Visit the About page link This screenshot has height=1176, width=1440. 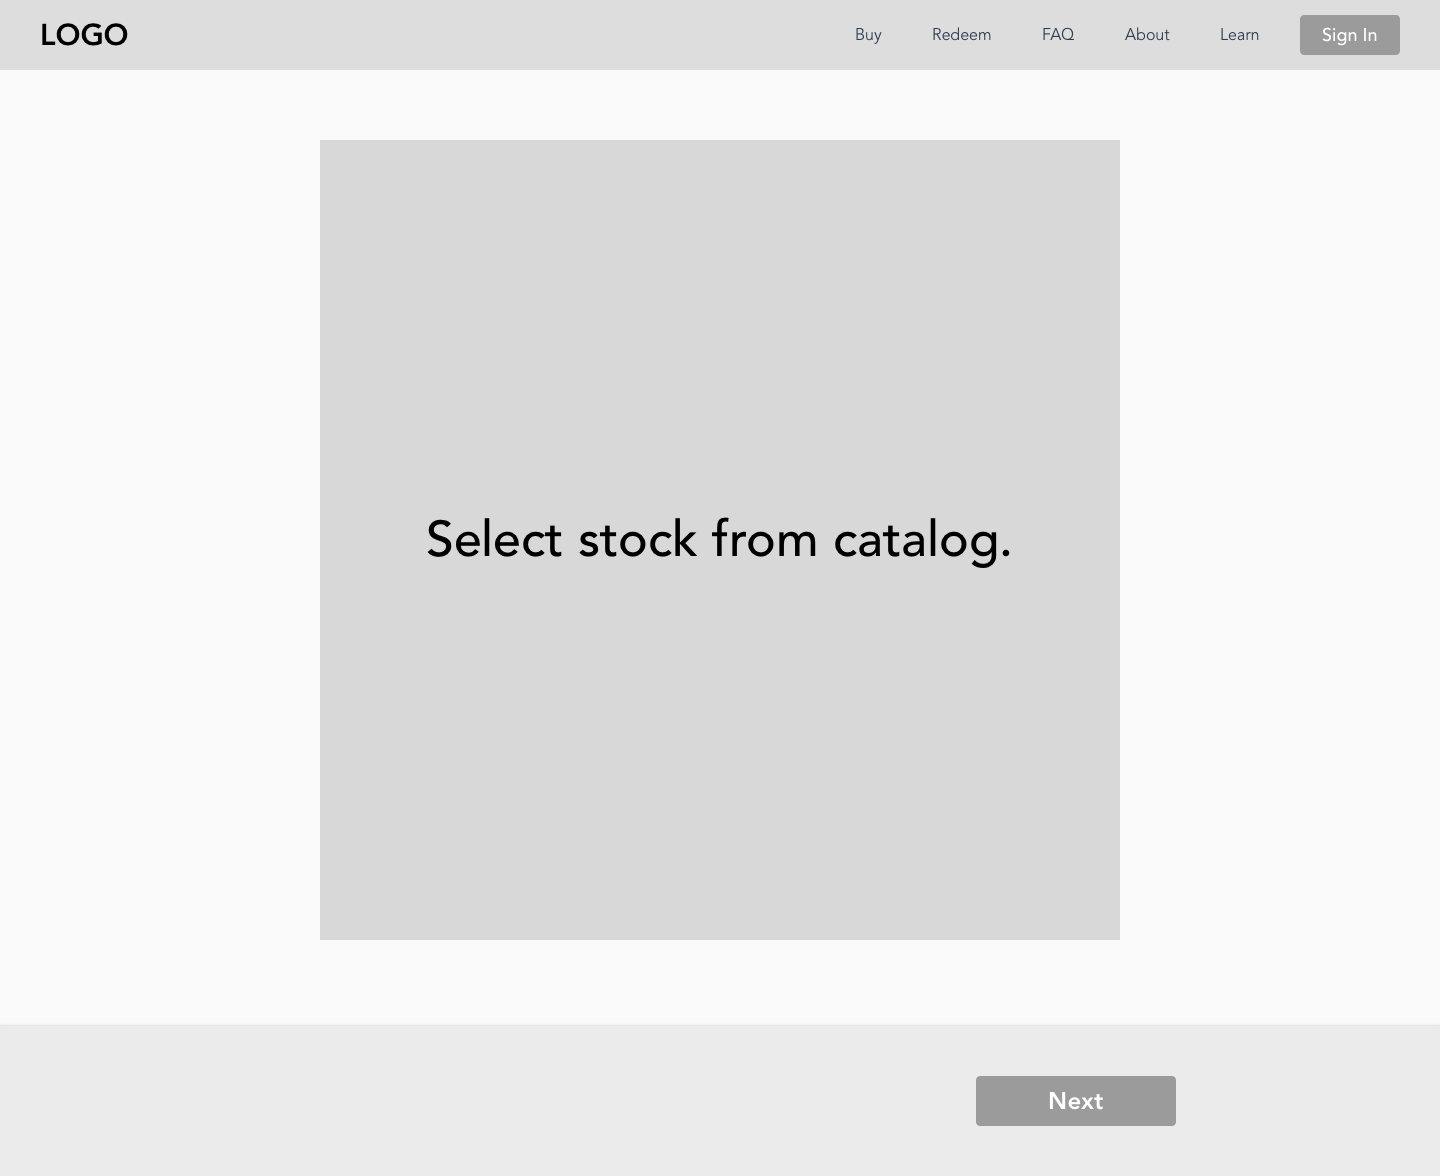point(1146,35)
